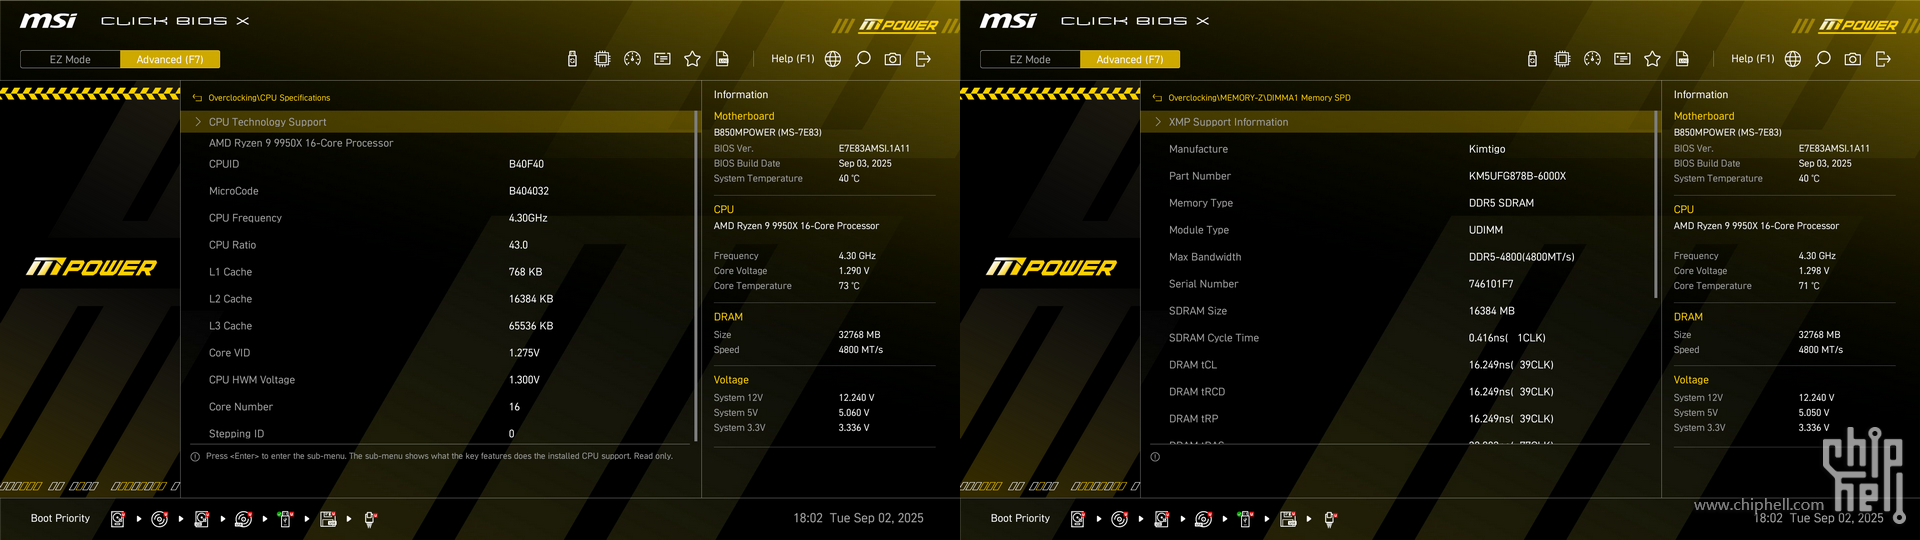Viewport: 1920px width, 540px height.
Task: Select the MicroCode row
Action: click(438, 191)
